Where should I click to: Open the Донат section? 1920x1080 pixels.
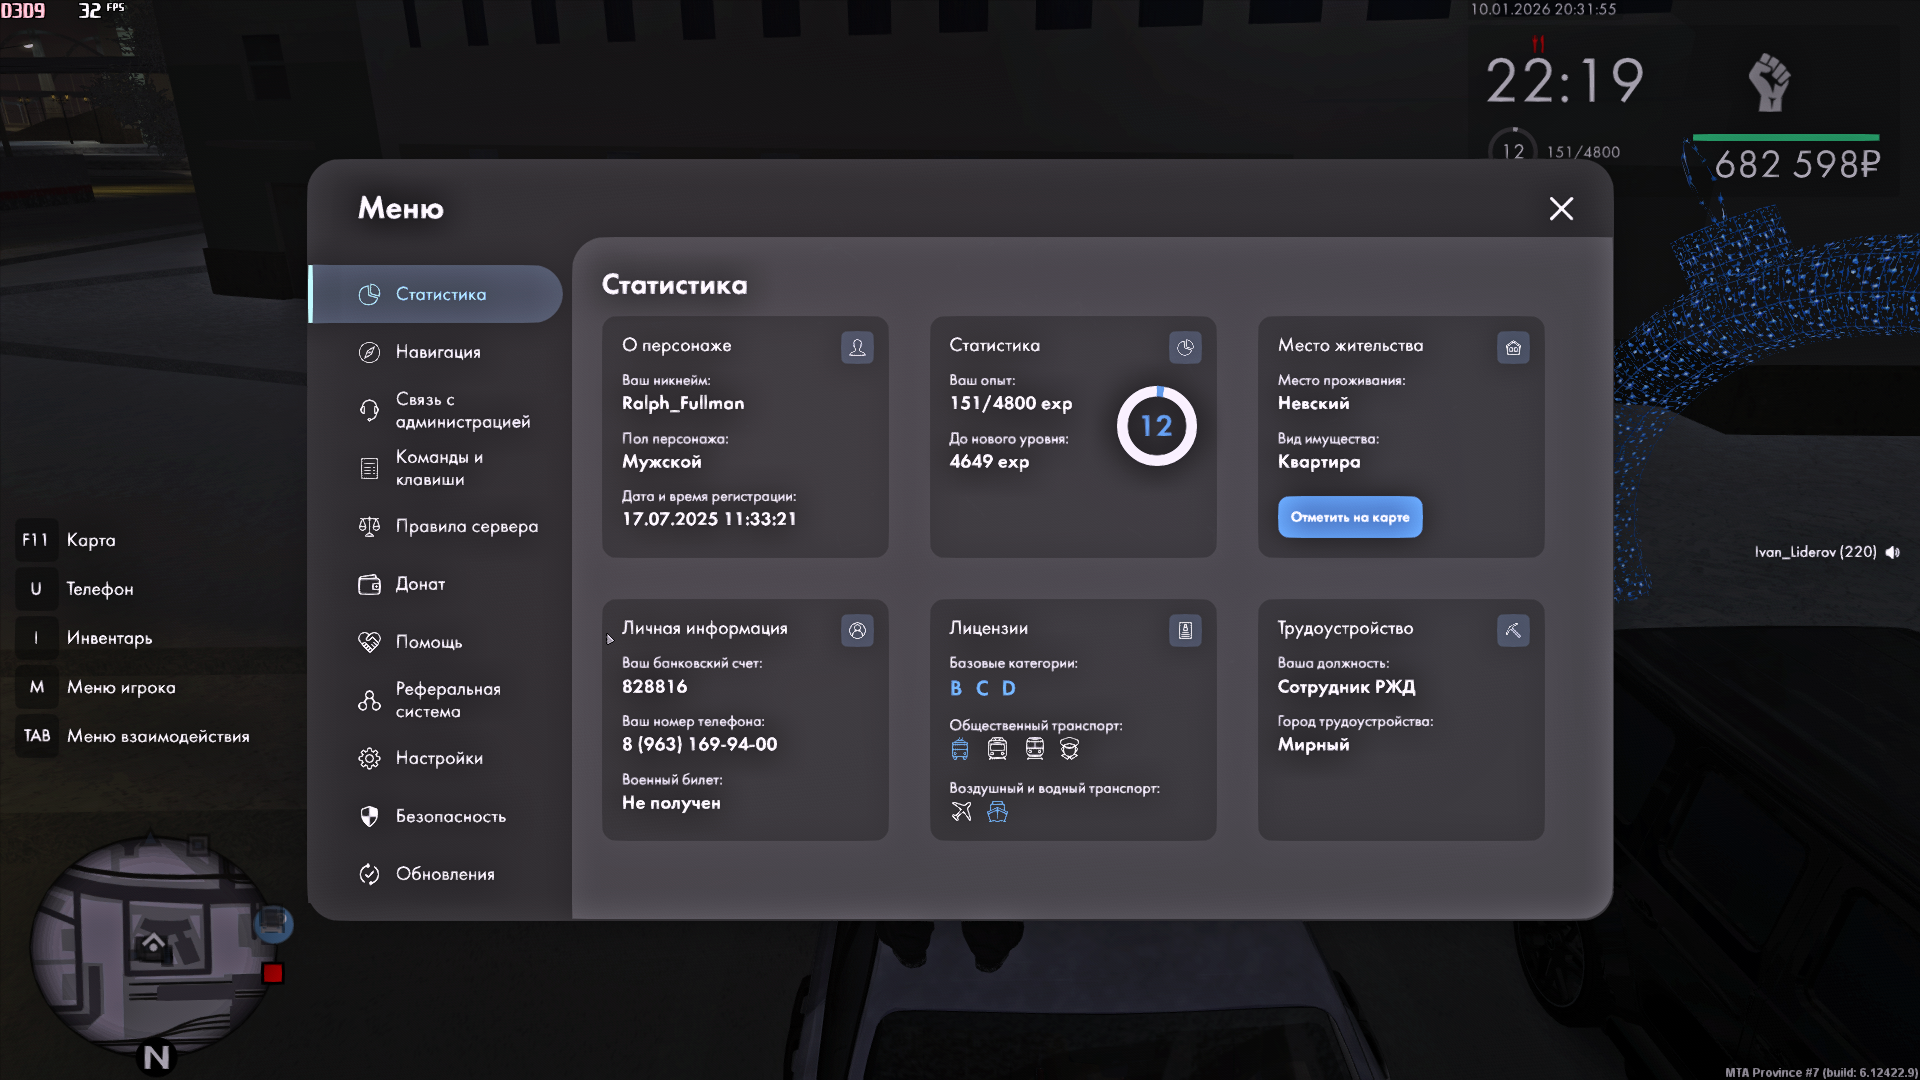coord(419,584)
